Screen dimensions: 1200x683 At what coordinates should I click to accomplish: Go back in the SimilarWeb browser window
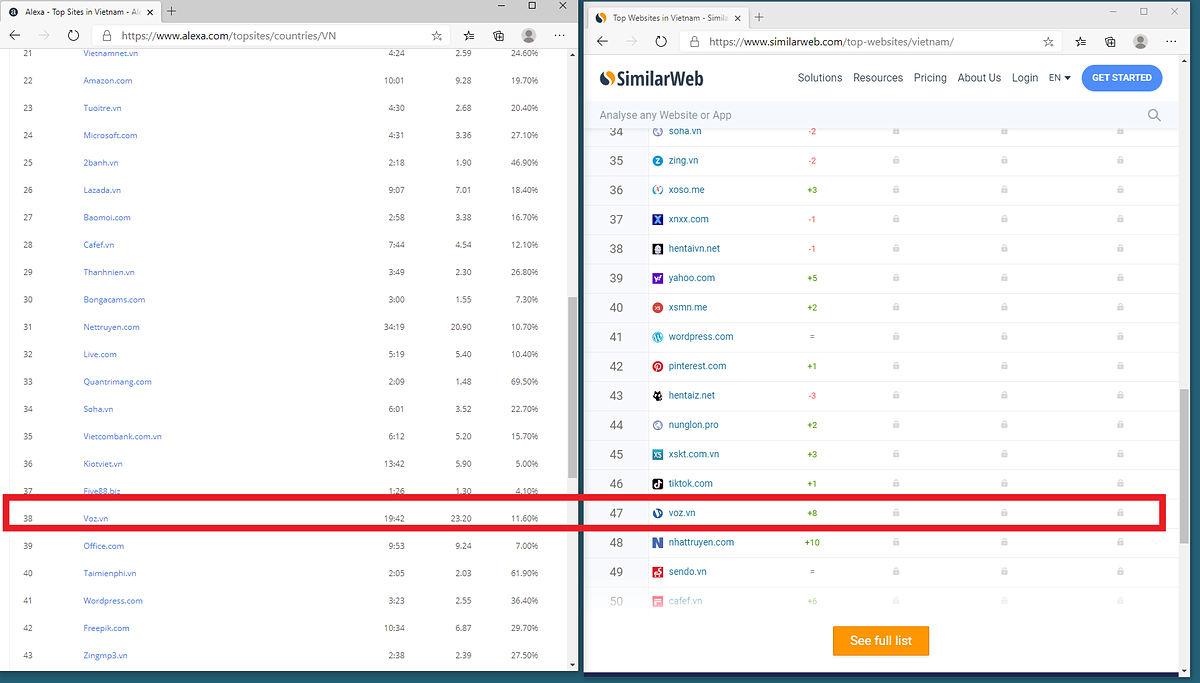tap(602, 42)
